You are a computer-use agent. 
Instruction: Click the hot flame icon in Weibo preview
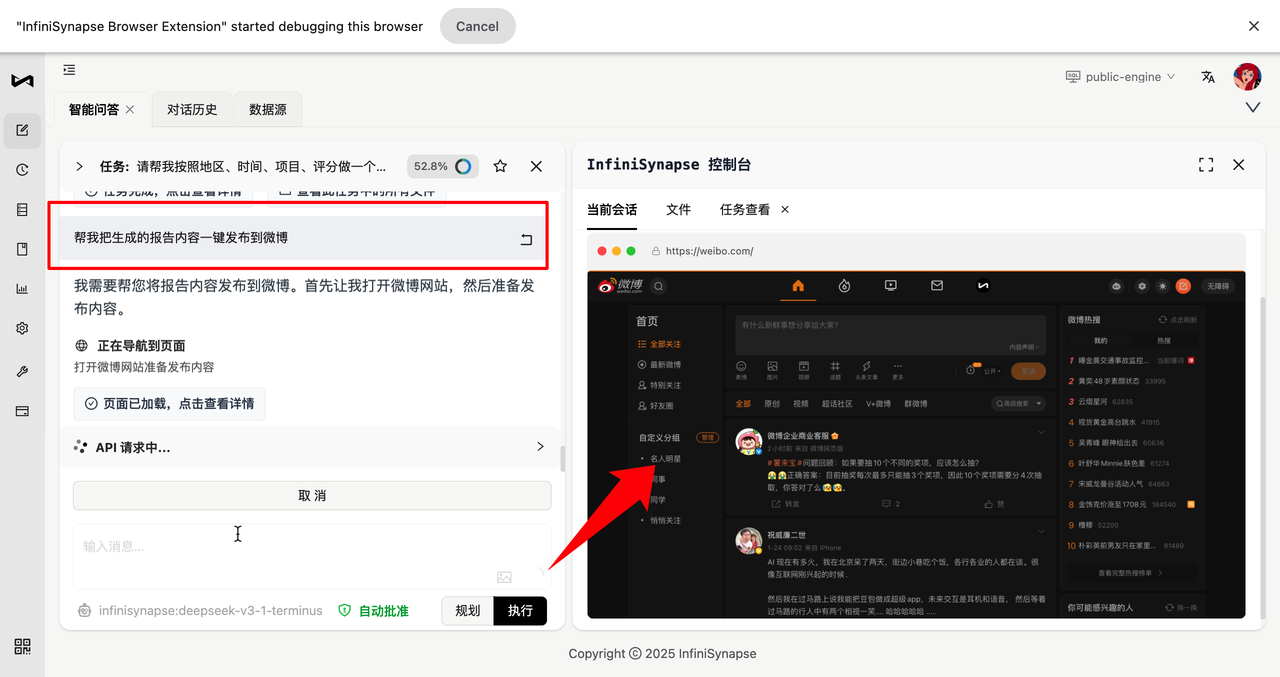pos(844,286)
